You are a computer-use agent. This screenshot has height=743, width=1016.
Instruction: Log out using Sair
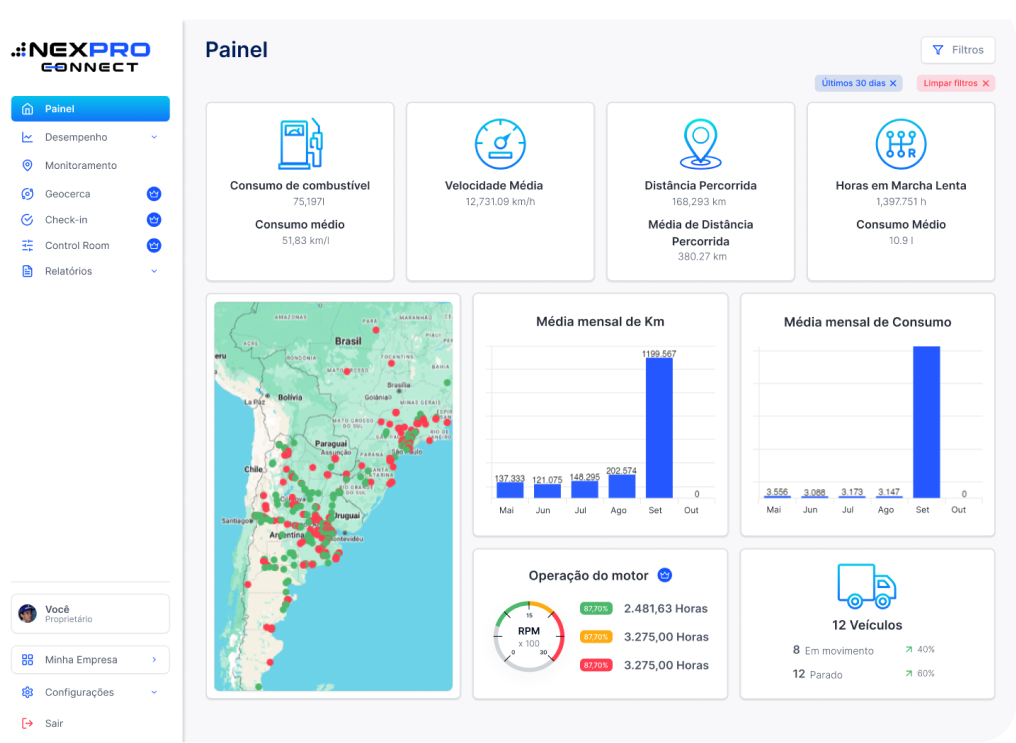pyautogui.click(x=54, y=723)
